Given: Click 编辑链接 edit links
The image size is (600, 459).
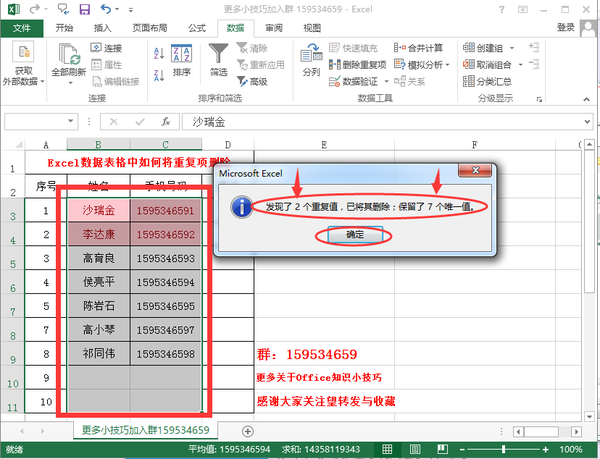Looking at the screenshot, I should (116, 81).
